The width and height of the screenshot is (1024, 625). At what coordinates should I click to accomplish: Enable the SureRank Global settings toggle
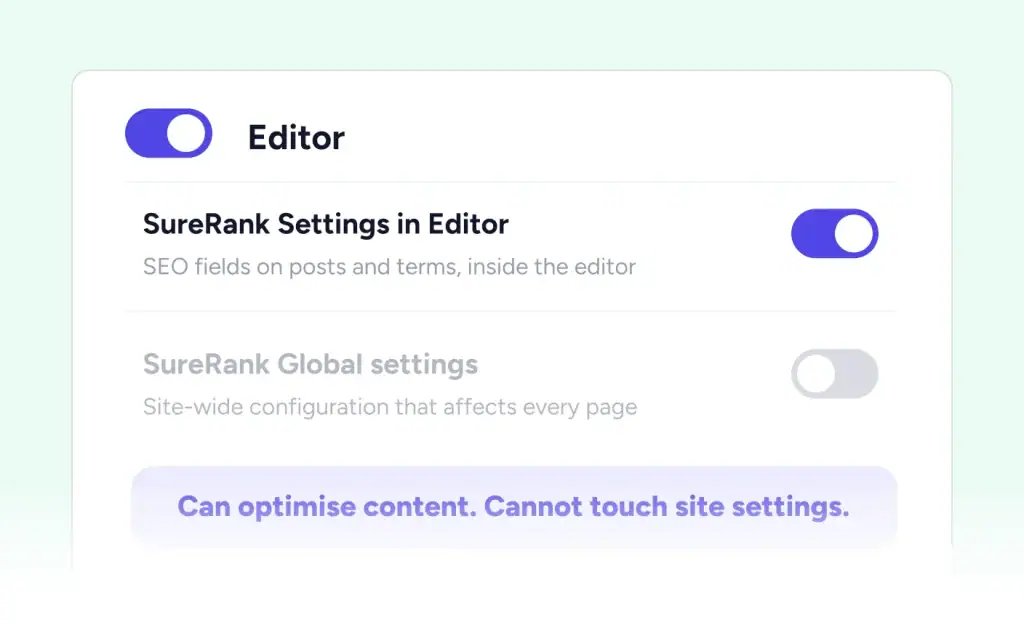point(834,374)
